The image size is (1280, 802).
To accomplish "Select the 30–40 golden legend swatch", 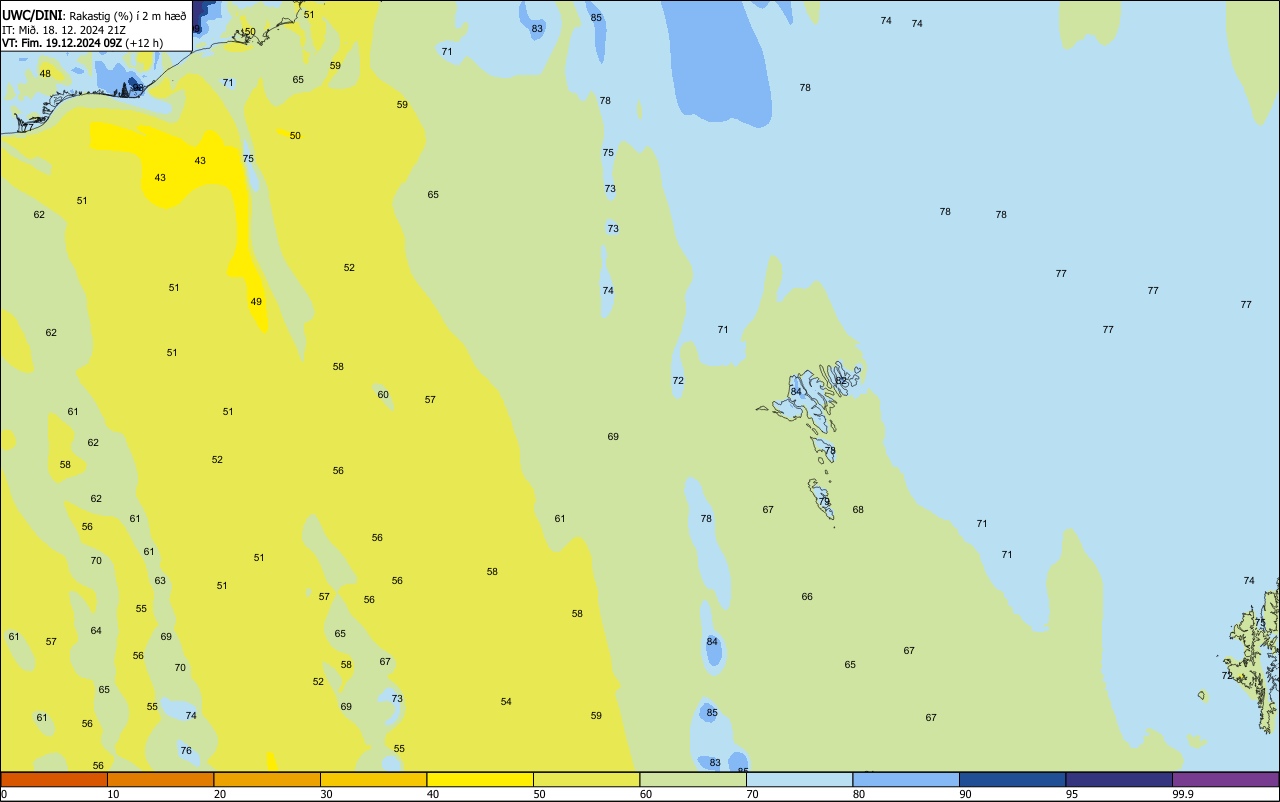I will point(373,779).
